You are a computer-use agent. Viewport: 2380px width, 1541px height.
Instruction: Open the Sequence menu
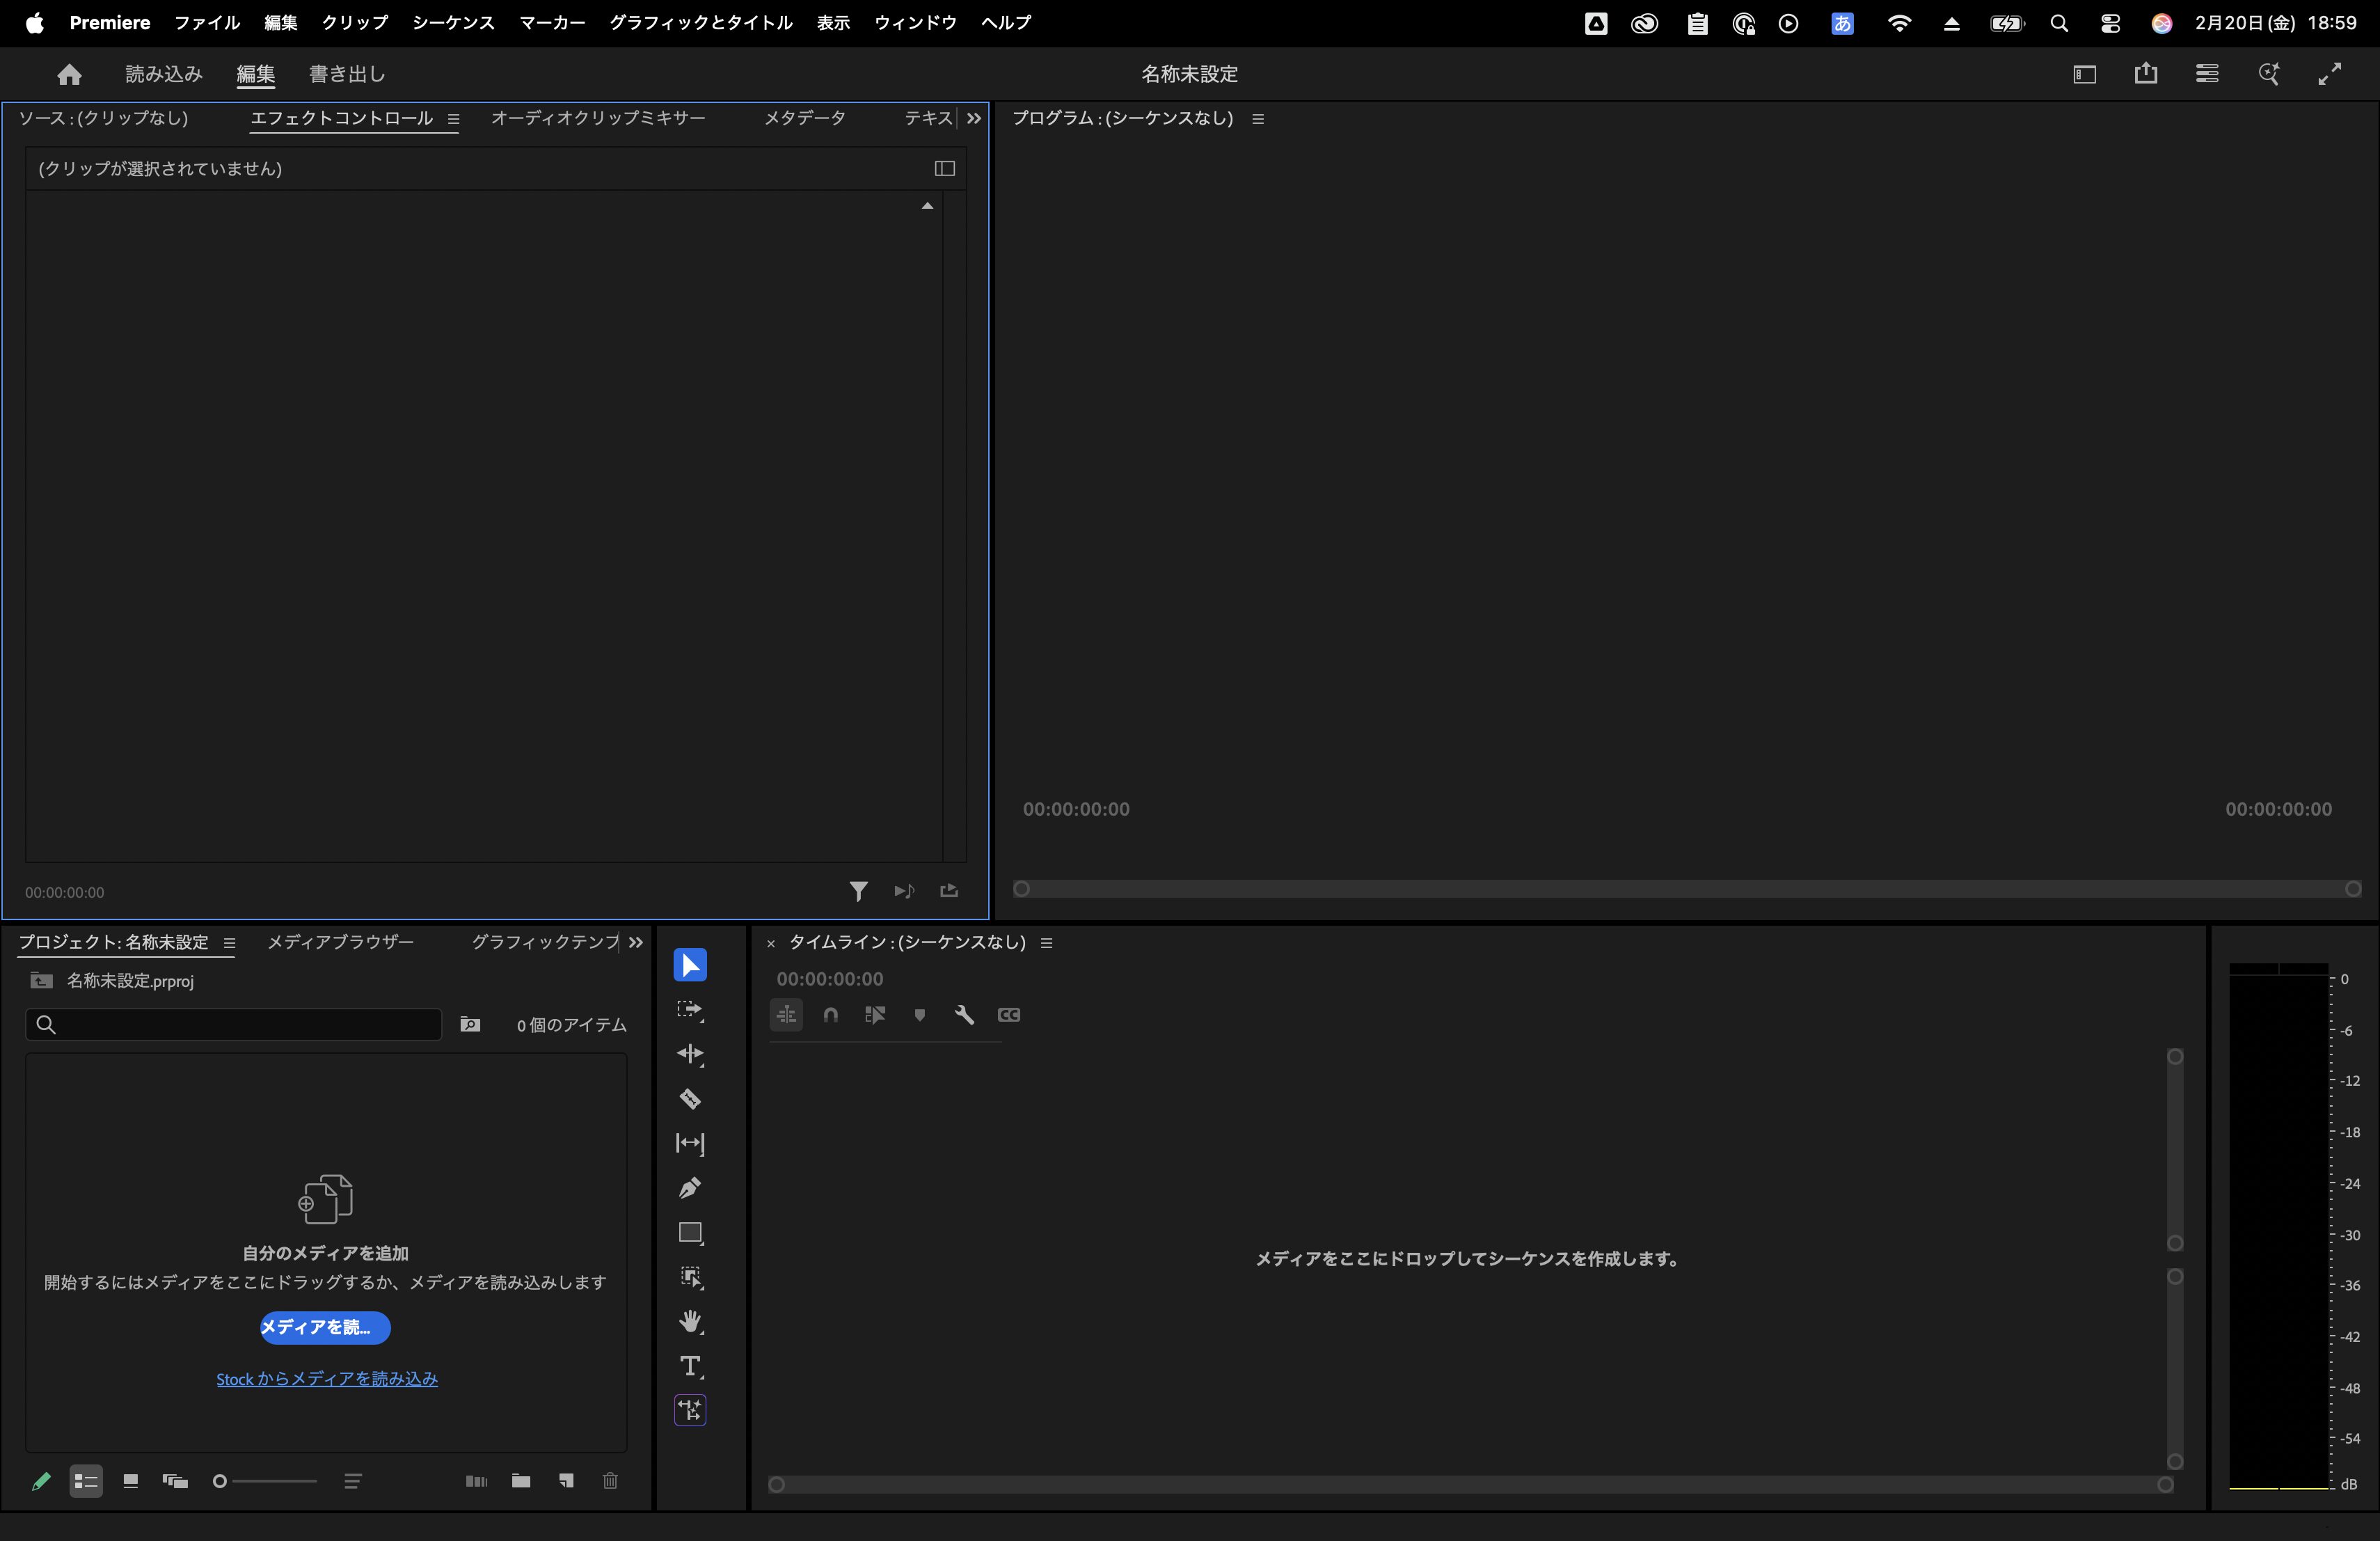click(x=453, y=22)
